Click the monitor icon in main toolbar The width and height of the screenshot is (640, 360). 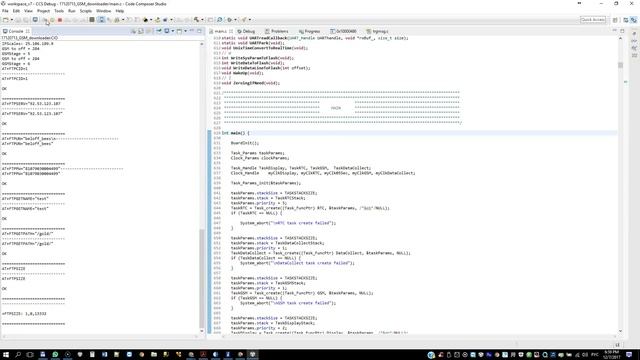tap(35, 20)
